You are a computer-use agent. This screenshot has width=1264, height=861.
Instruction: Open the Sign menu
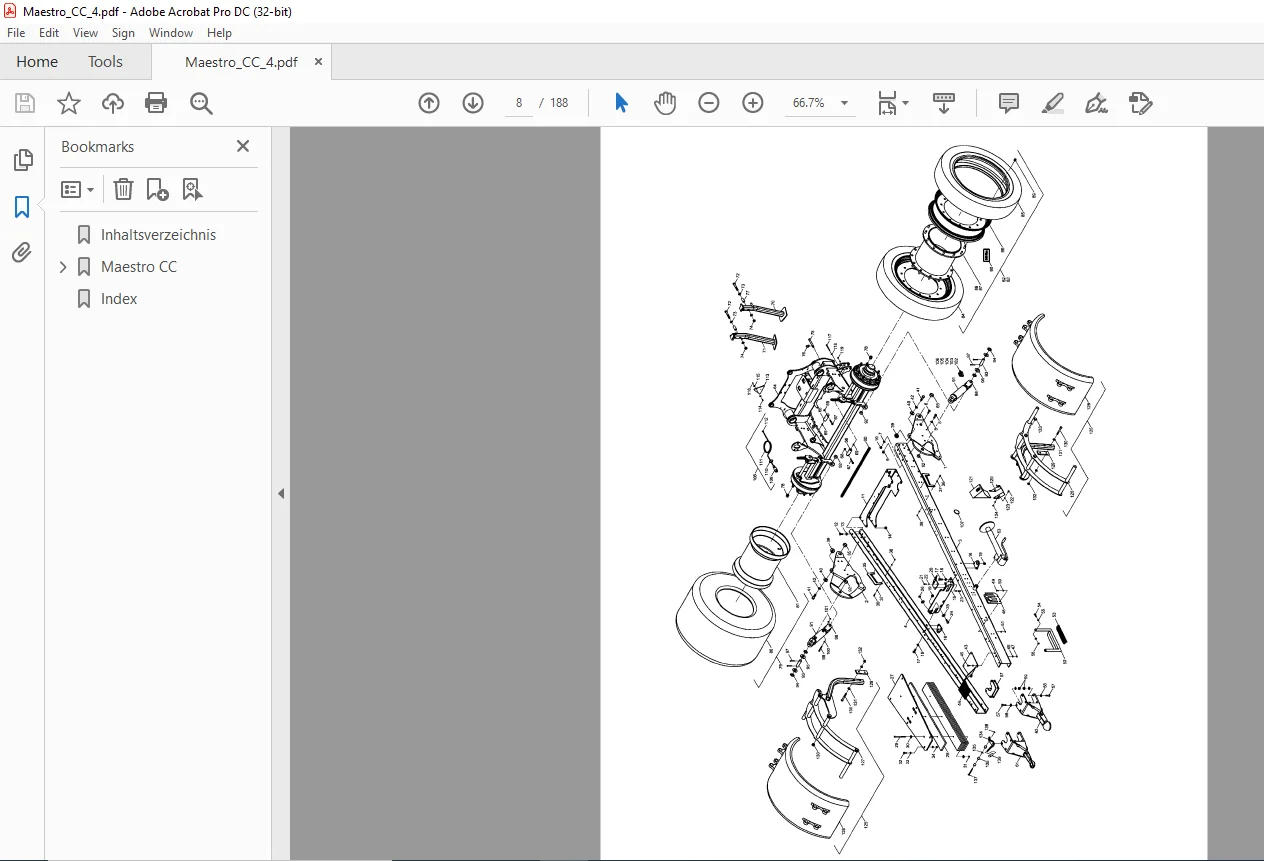click(123, 33)
